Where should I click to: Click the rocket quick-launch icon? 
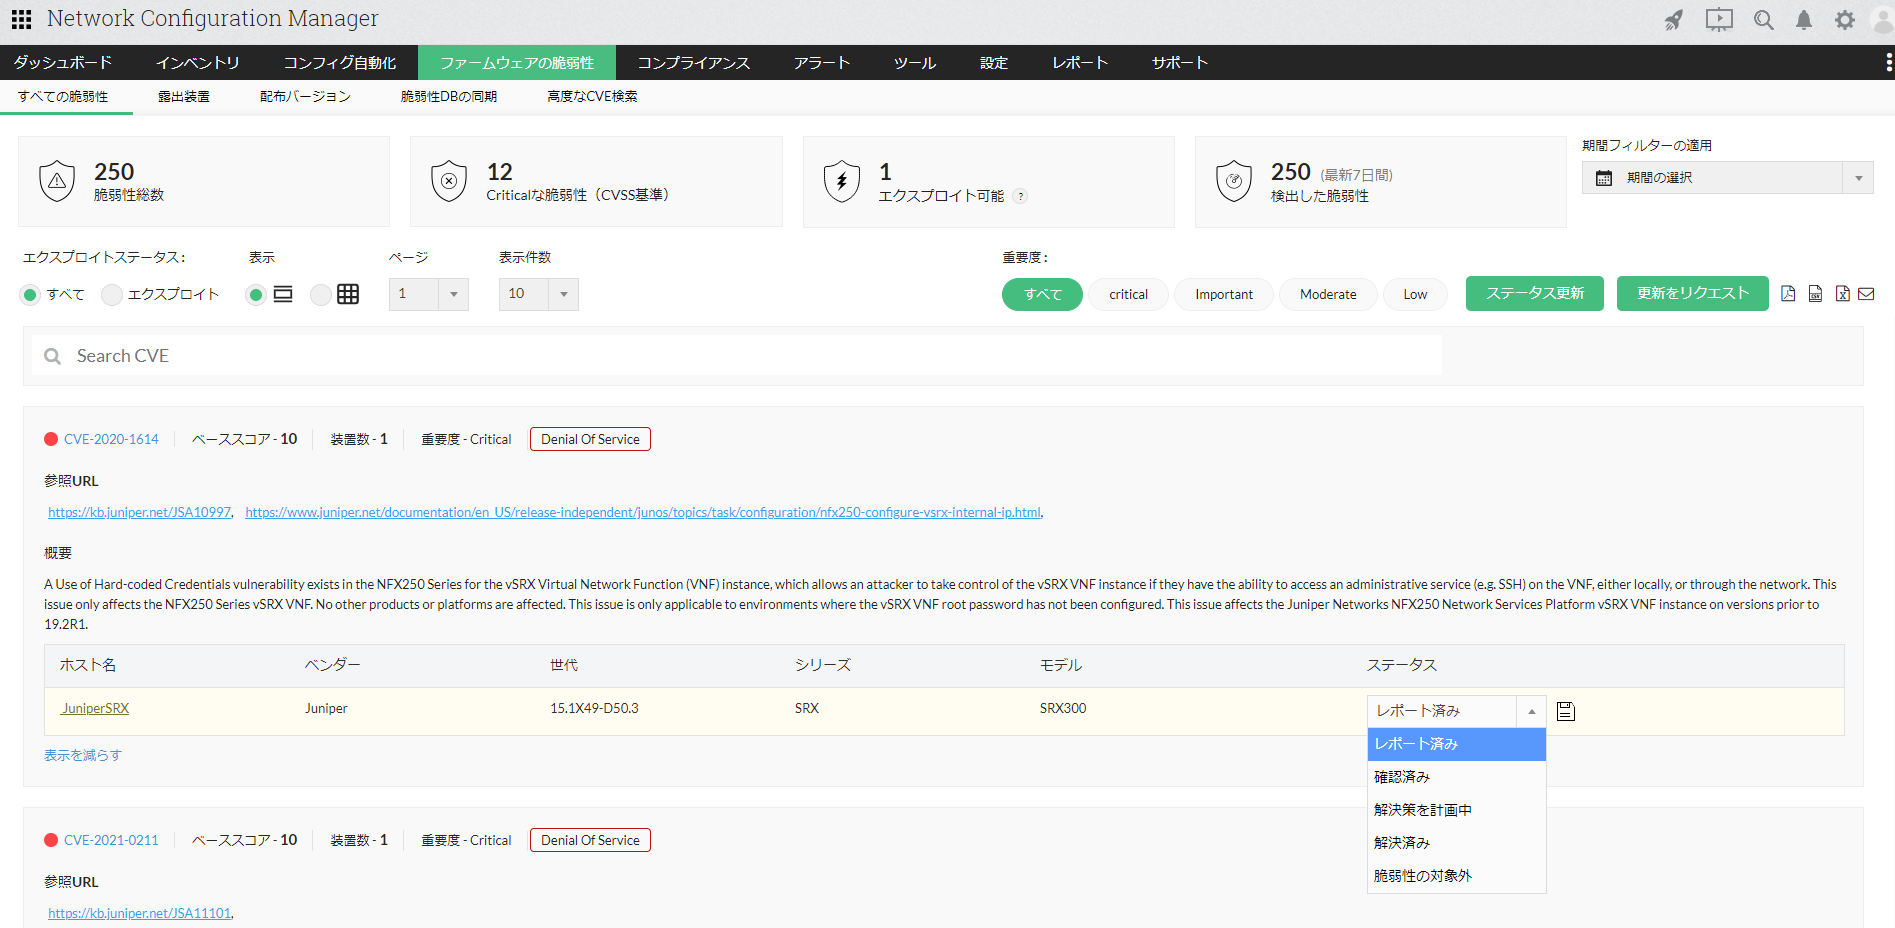point(1673,20)
